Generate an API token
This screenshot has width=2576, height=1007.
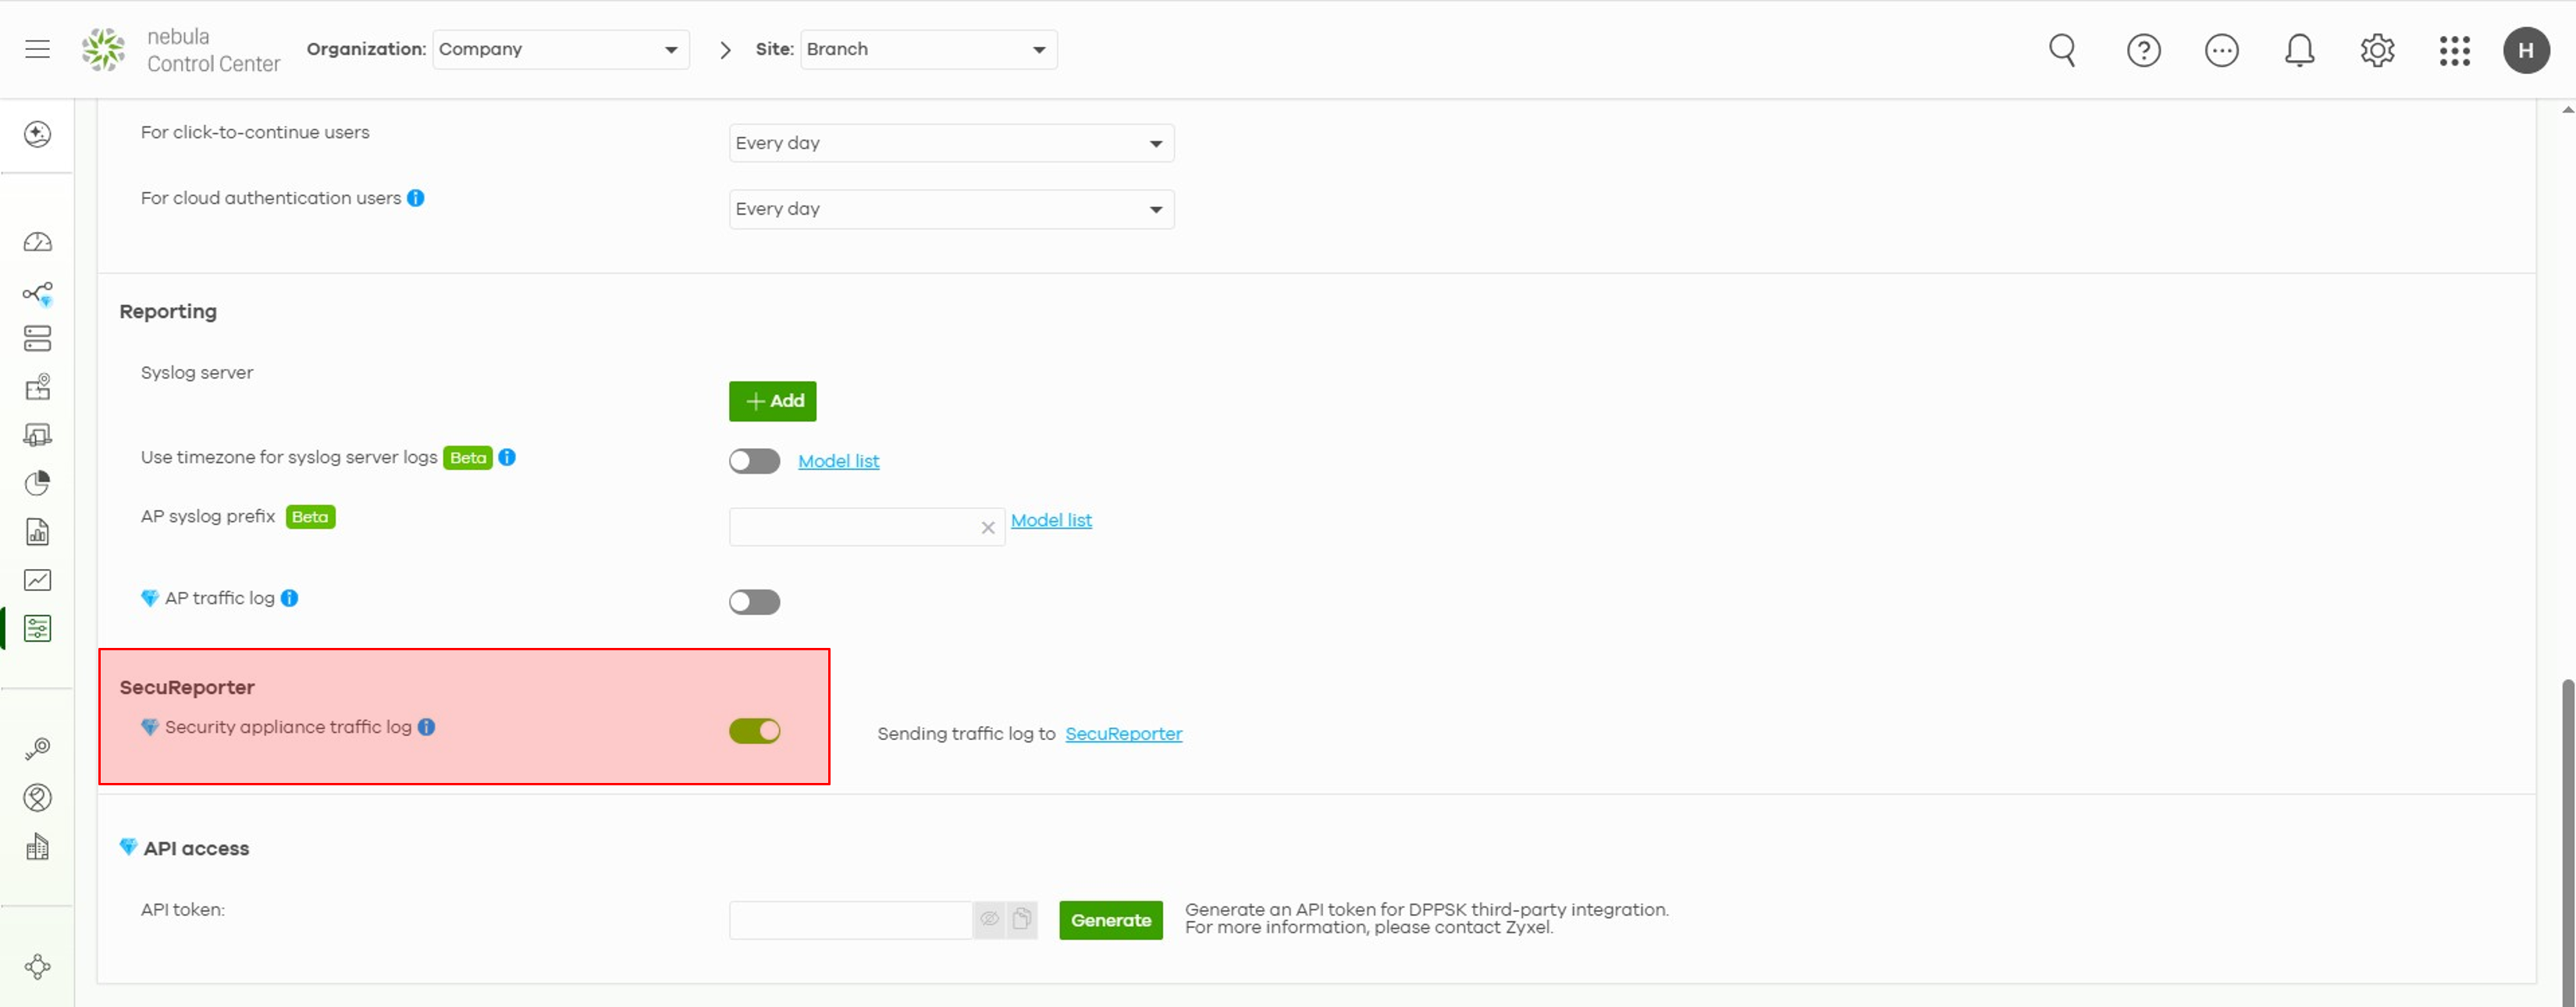1110,920
